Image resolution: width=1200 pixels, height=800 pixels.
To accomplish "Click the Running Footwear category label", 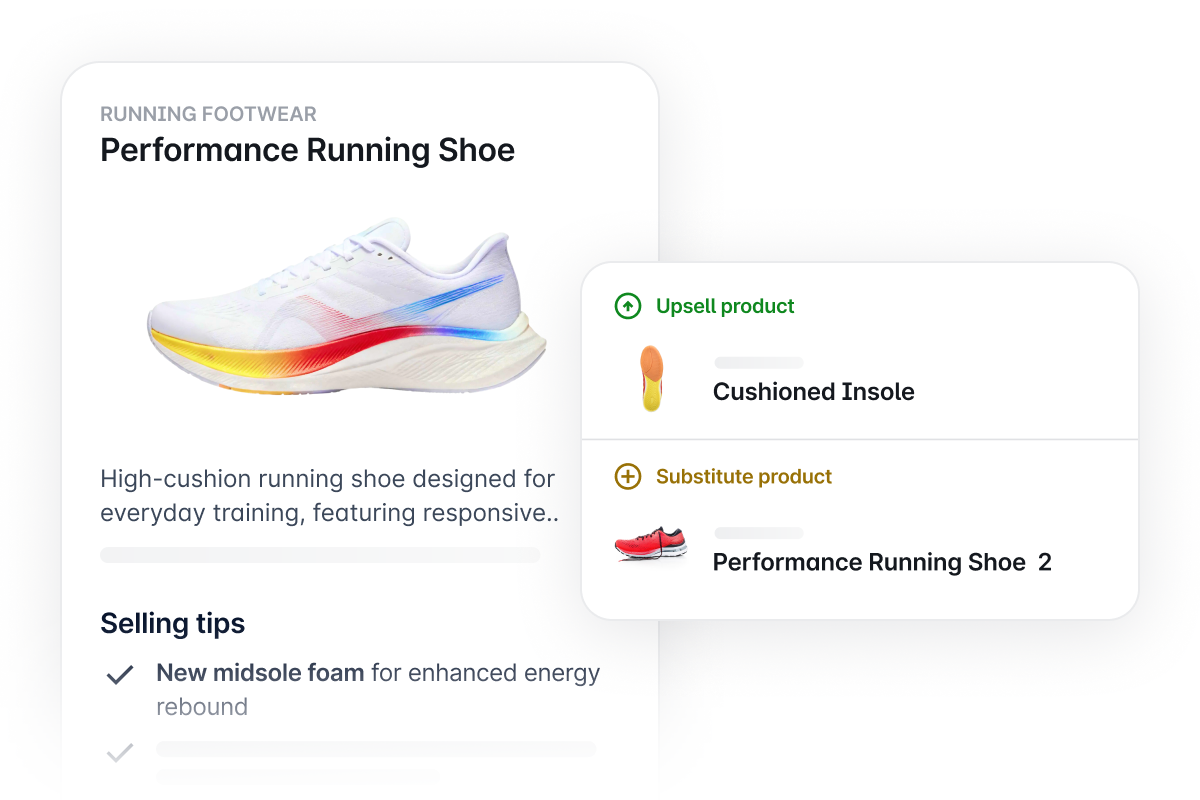I will [x=208, y=114].
